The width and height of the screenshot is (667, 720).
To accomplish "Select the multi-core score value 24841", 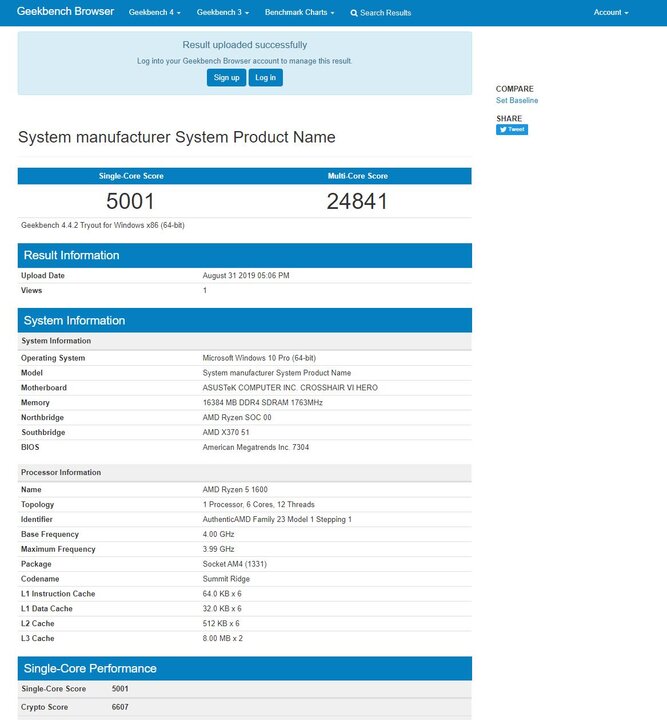I will click(x=357, y=201).
